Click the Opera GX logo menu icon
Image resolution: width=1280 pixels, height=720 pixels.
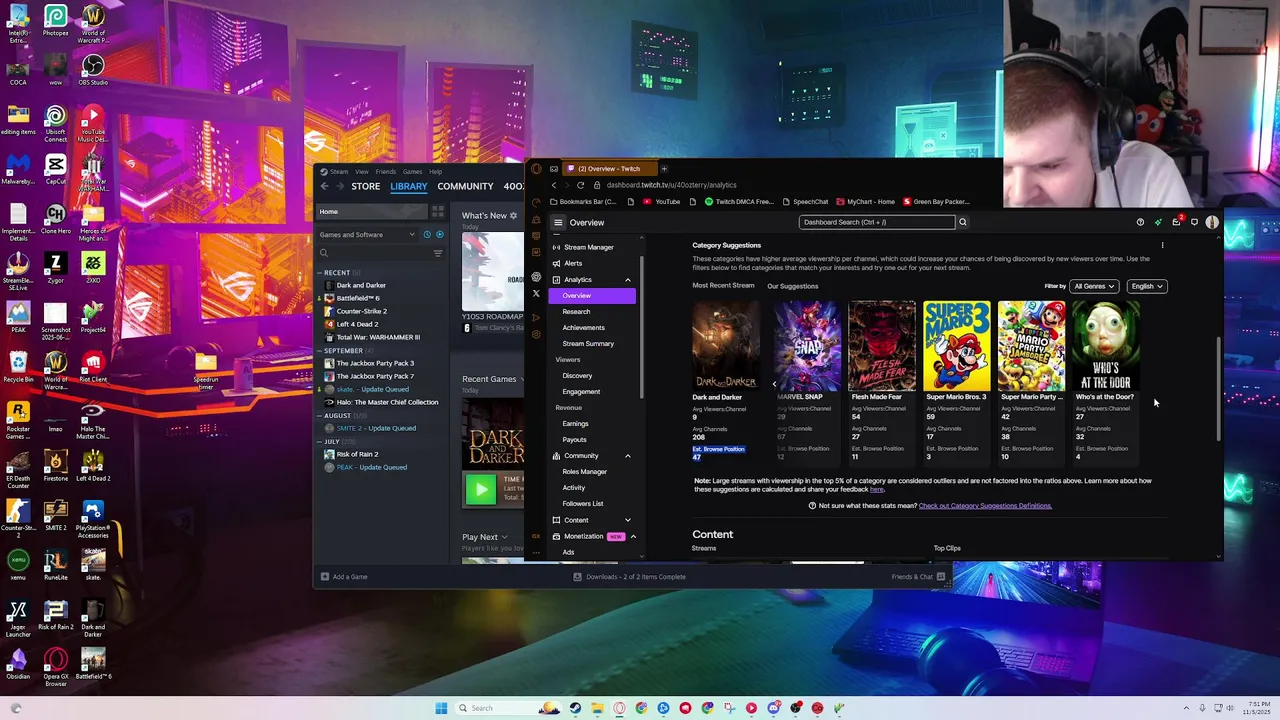[x=536, y=168]
